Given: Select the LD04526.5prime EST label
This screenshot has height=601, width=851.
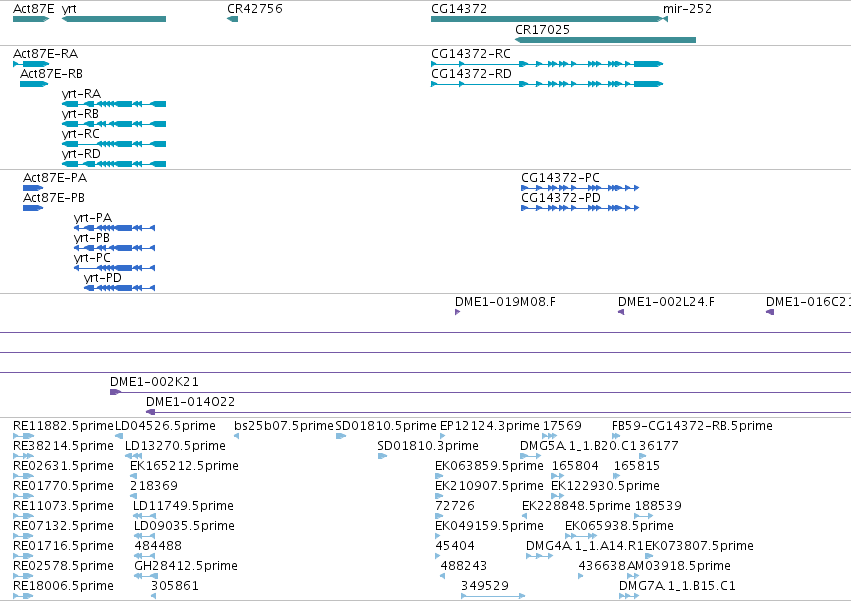Looking at the screenshot, I should 166,426.
